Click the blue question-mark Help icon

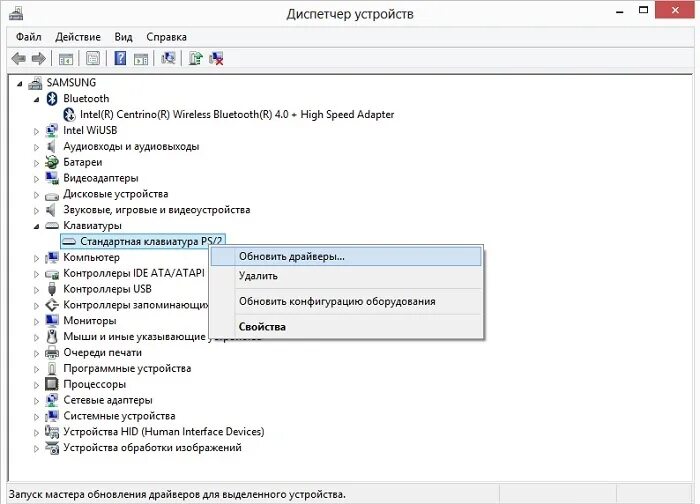point(120,58)
